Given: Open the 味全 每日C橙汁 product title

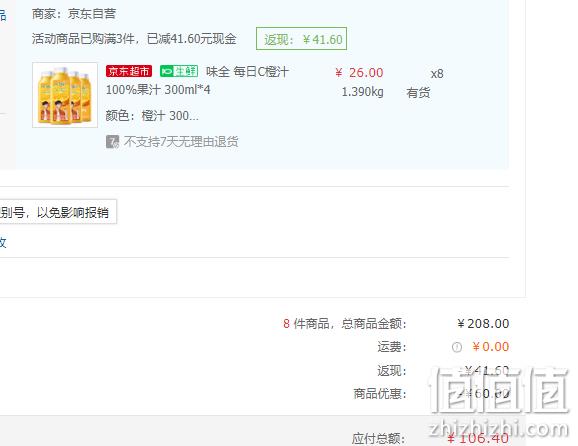Looking at the screenshot, I should tap(247, 72).
